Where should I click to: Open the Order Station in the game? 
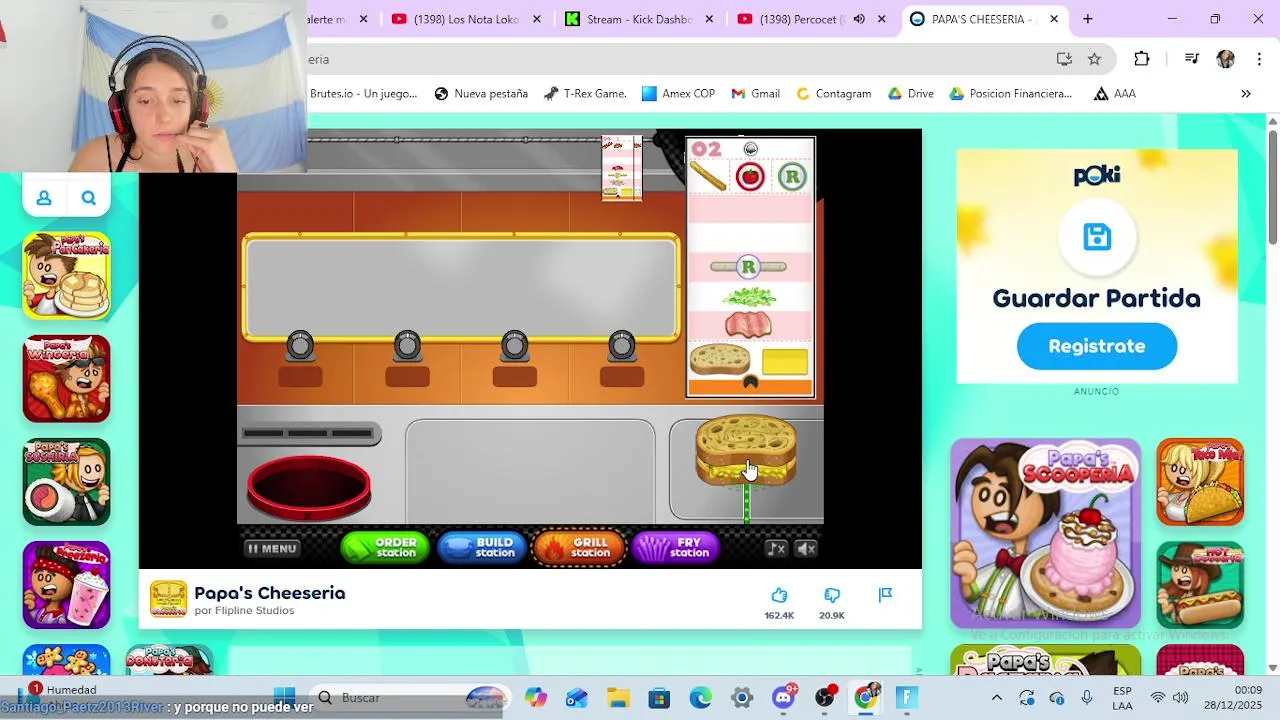pos(385,547)
